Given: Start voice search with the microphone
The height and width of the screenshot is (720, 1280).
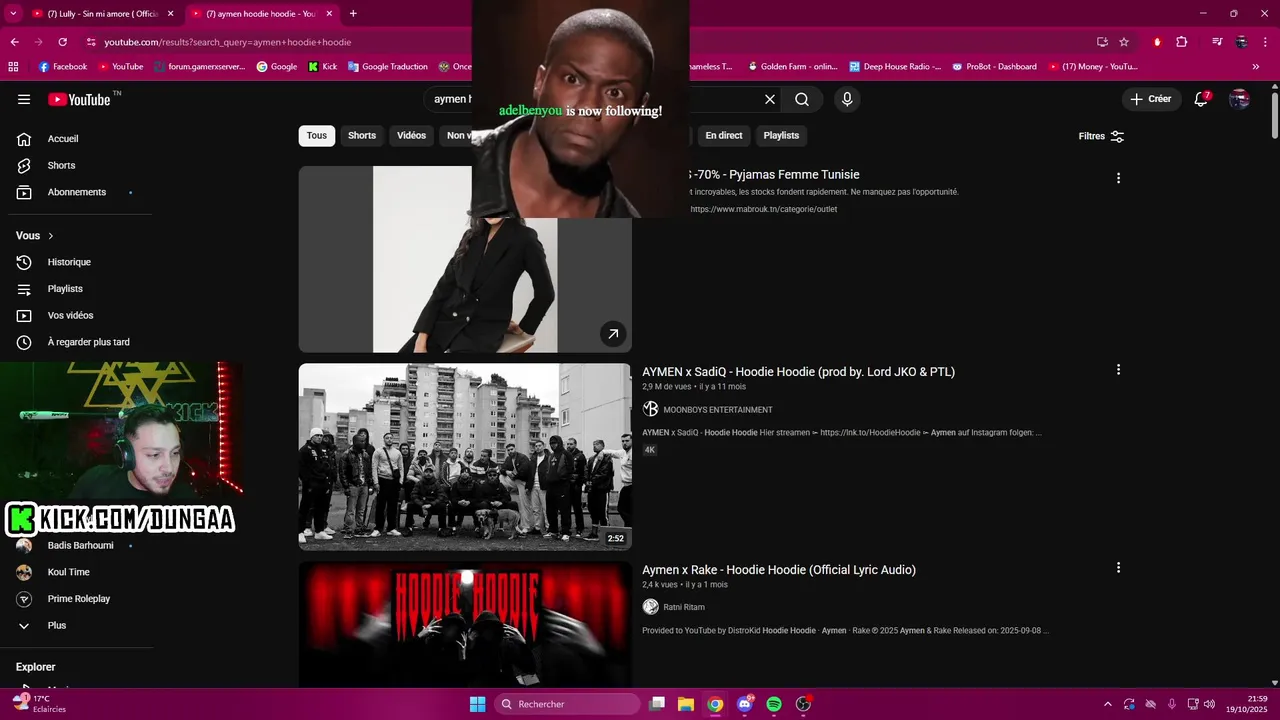Looking at the screenshot, I should click(847, 99).
